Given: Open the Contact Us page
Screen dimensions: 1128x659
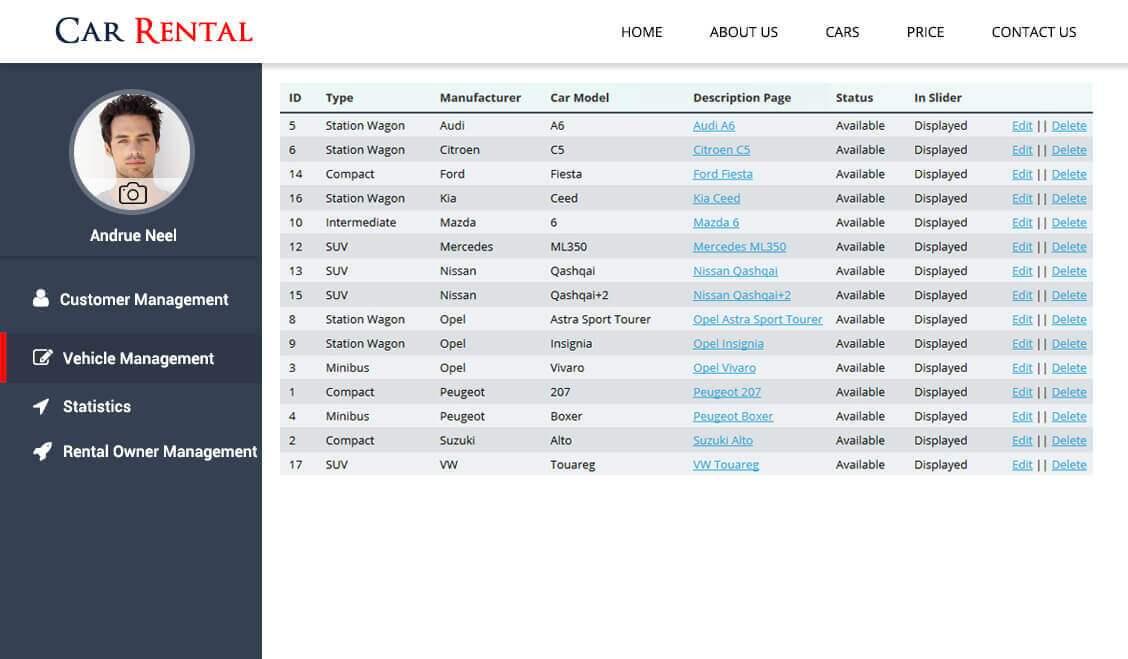Looking at the screenshot, I should click(1033, 32).
